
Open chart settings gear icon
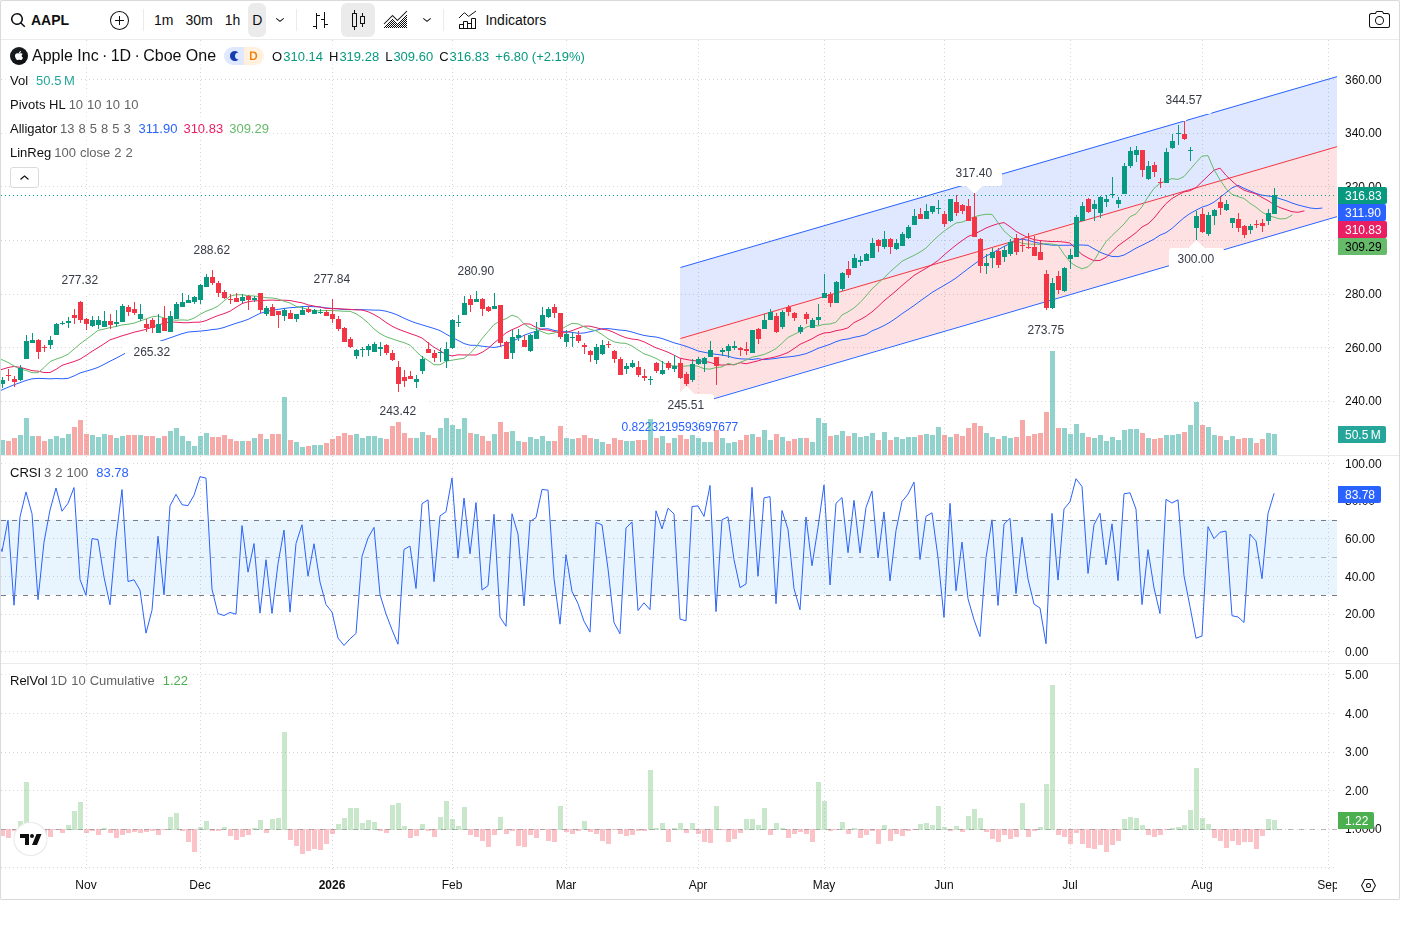coord(1369,885)
